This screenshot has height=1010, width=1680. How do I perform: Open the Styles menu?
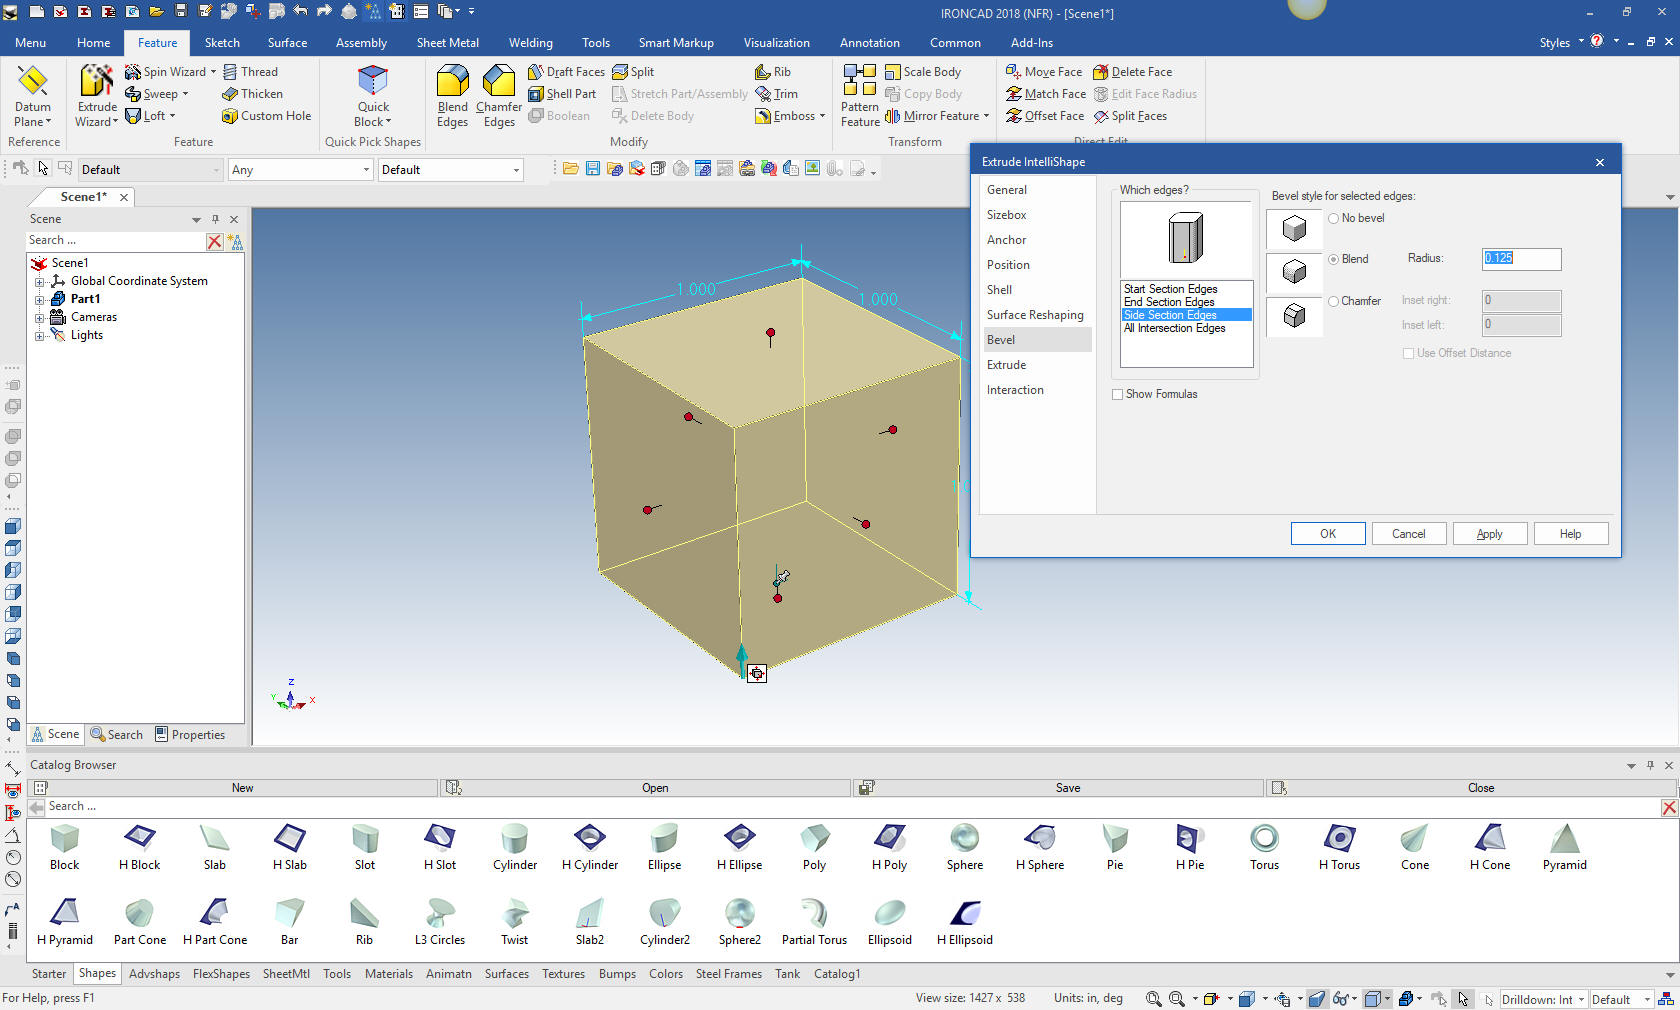click(1561, 43)
